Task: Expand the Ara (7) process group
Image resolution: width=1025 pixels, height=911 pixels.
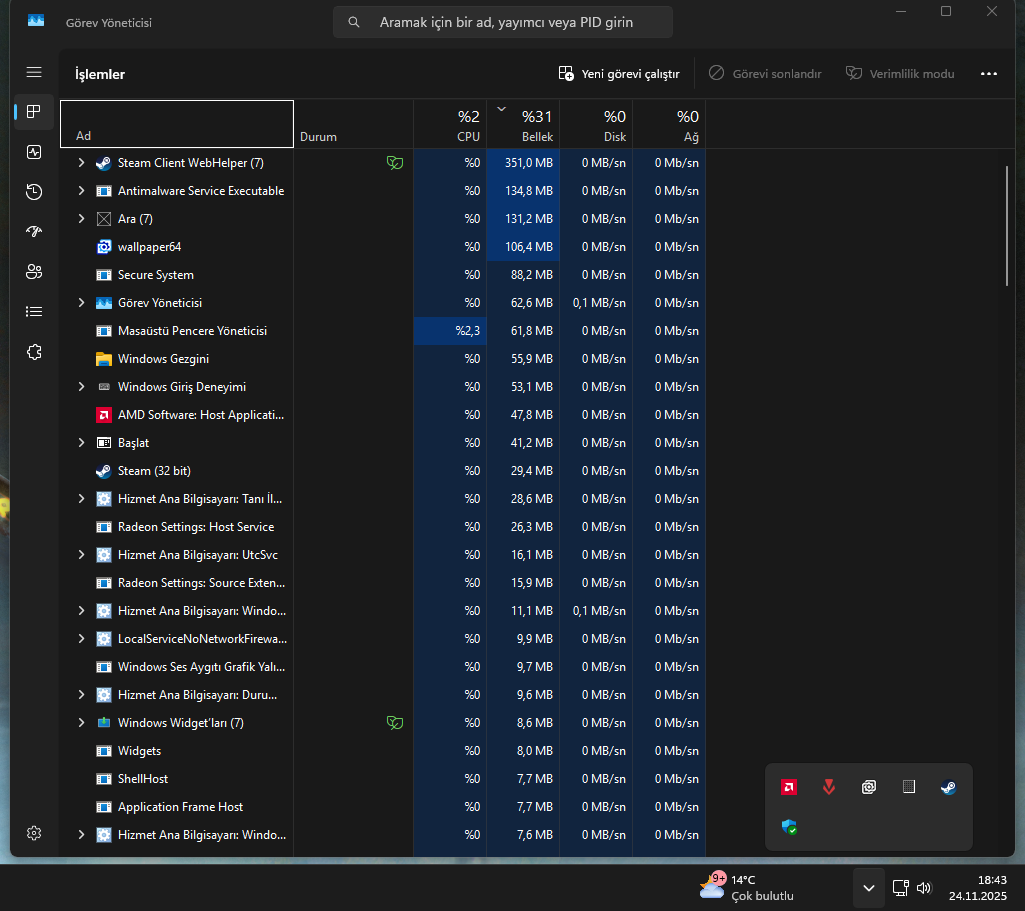Action: click(x=81, y=219)
